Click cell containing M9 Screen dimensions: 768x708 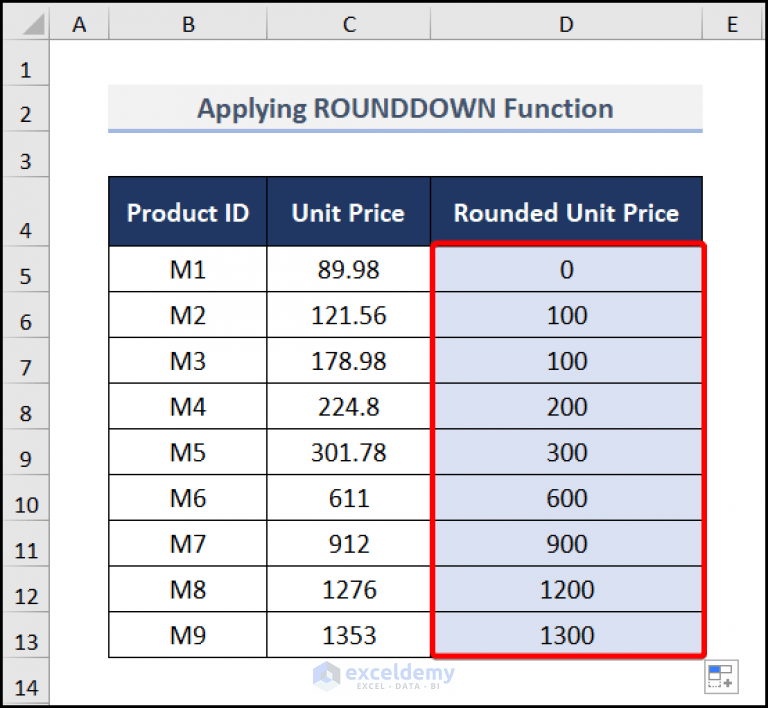tap(188, 635)
